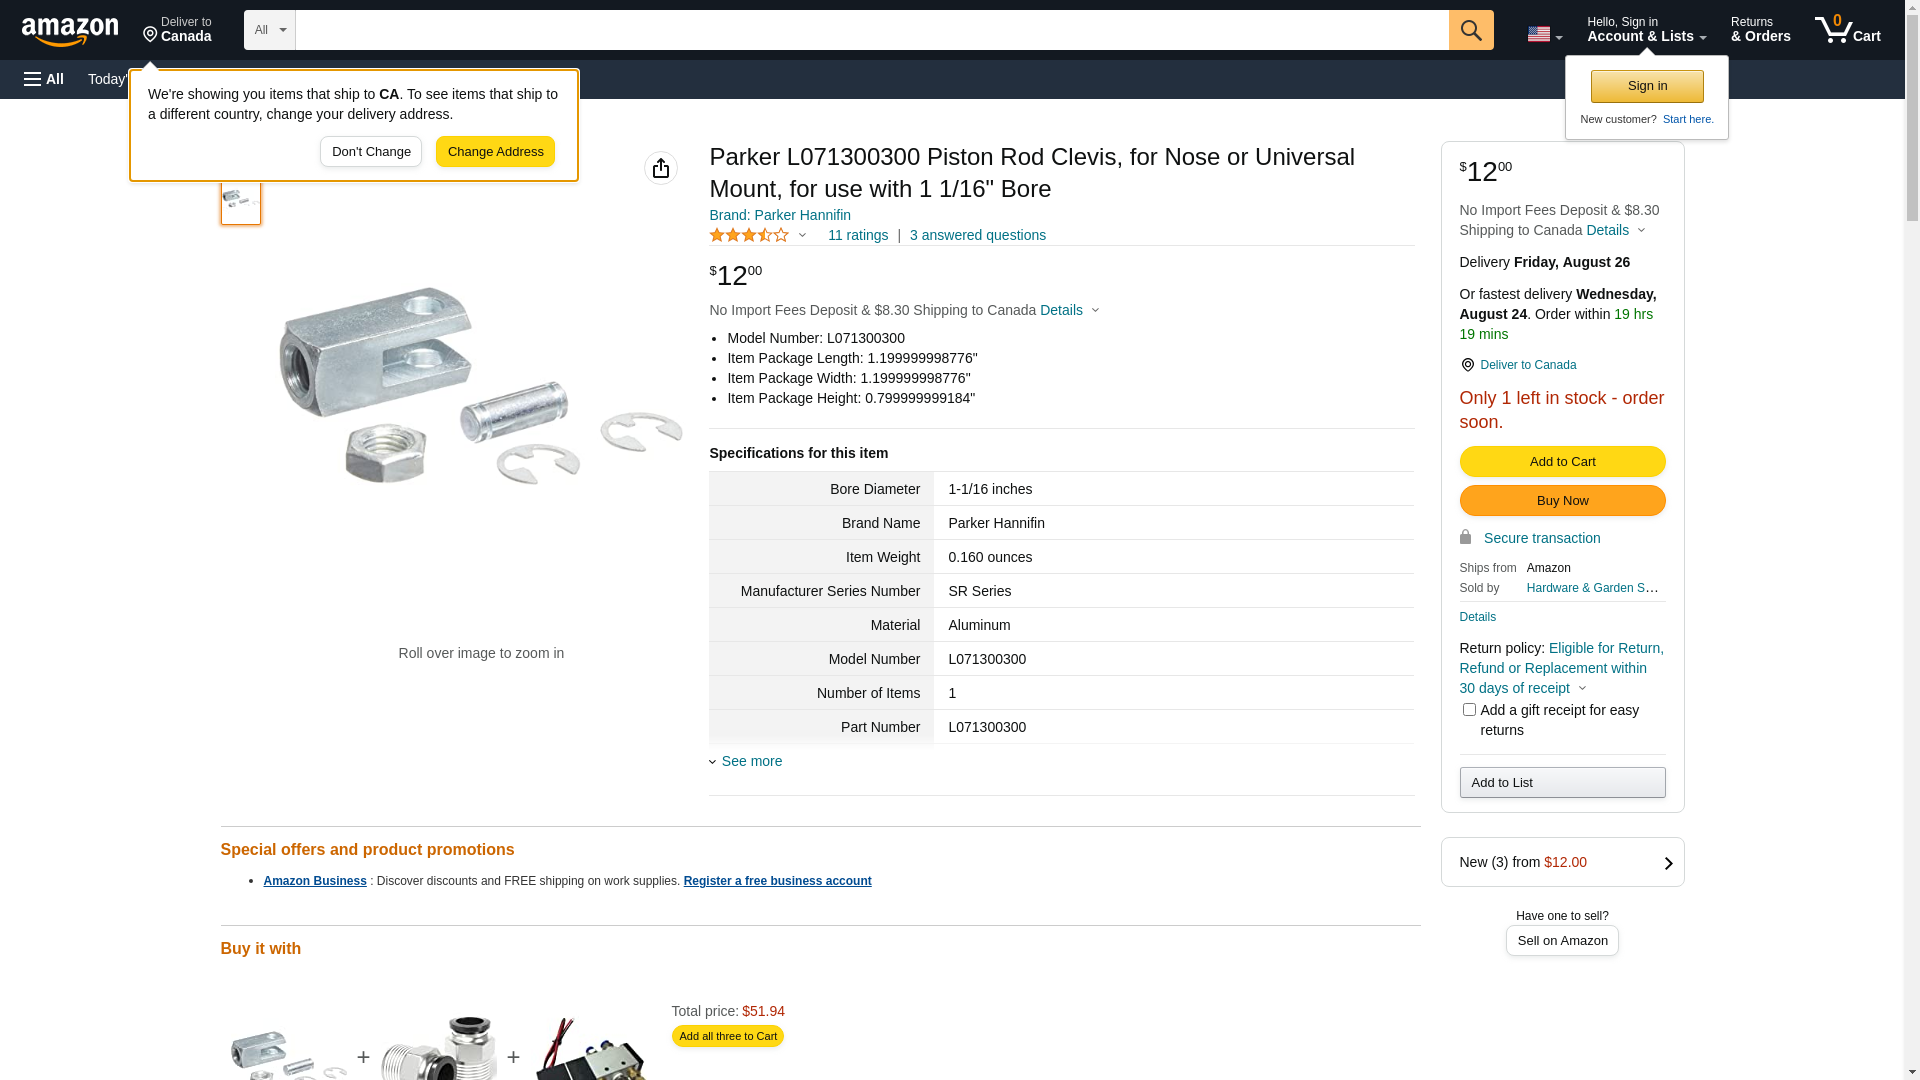This screenshot has width=1920, height=1080.
Task: Expand See more specifications
Action: (x=750, y=761)
